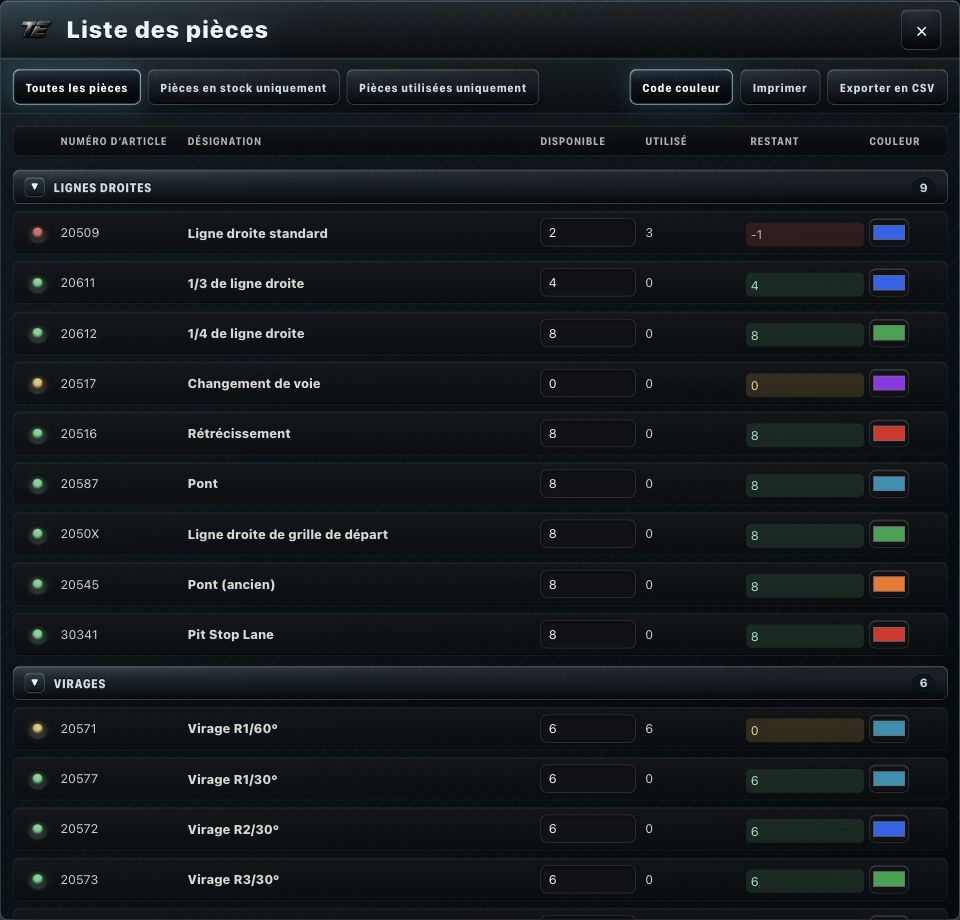Screen dimensions: 960x920
Task: Select the Virage R2/30° designation
Action: coord(233,829)
